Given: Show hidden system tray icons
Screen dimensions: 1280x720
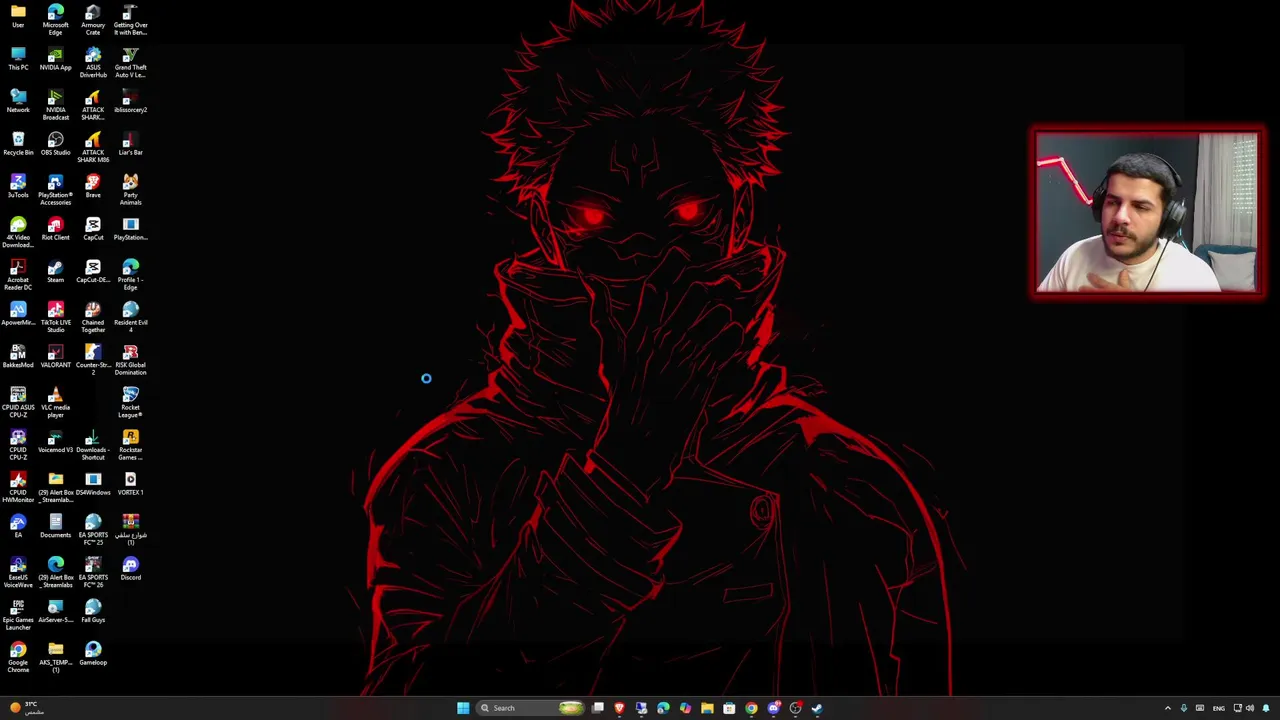Looking at the screenshot, I should pos(1167,708).
